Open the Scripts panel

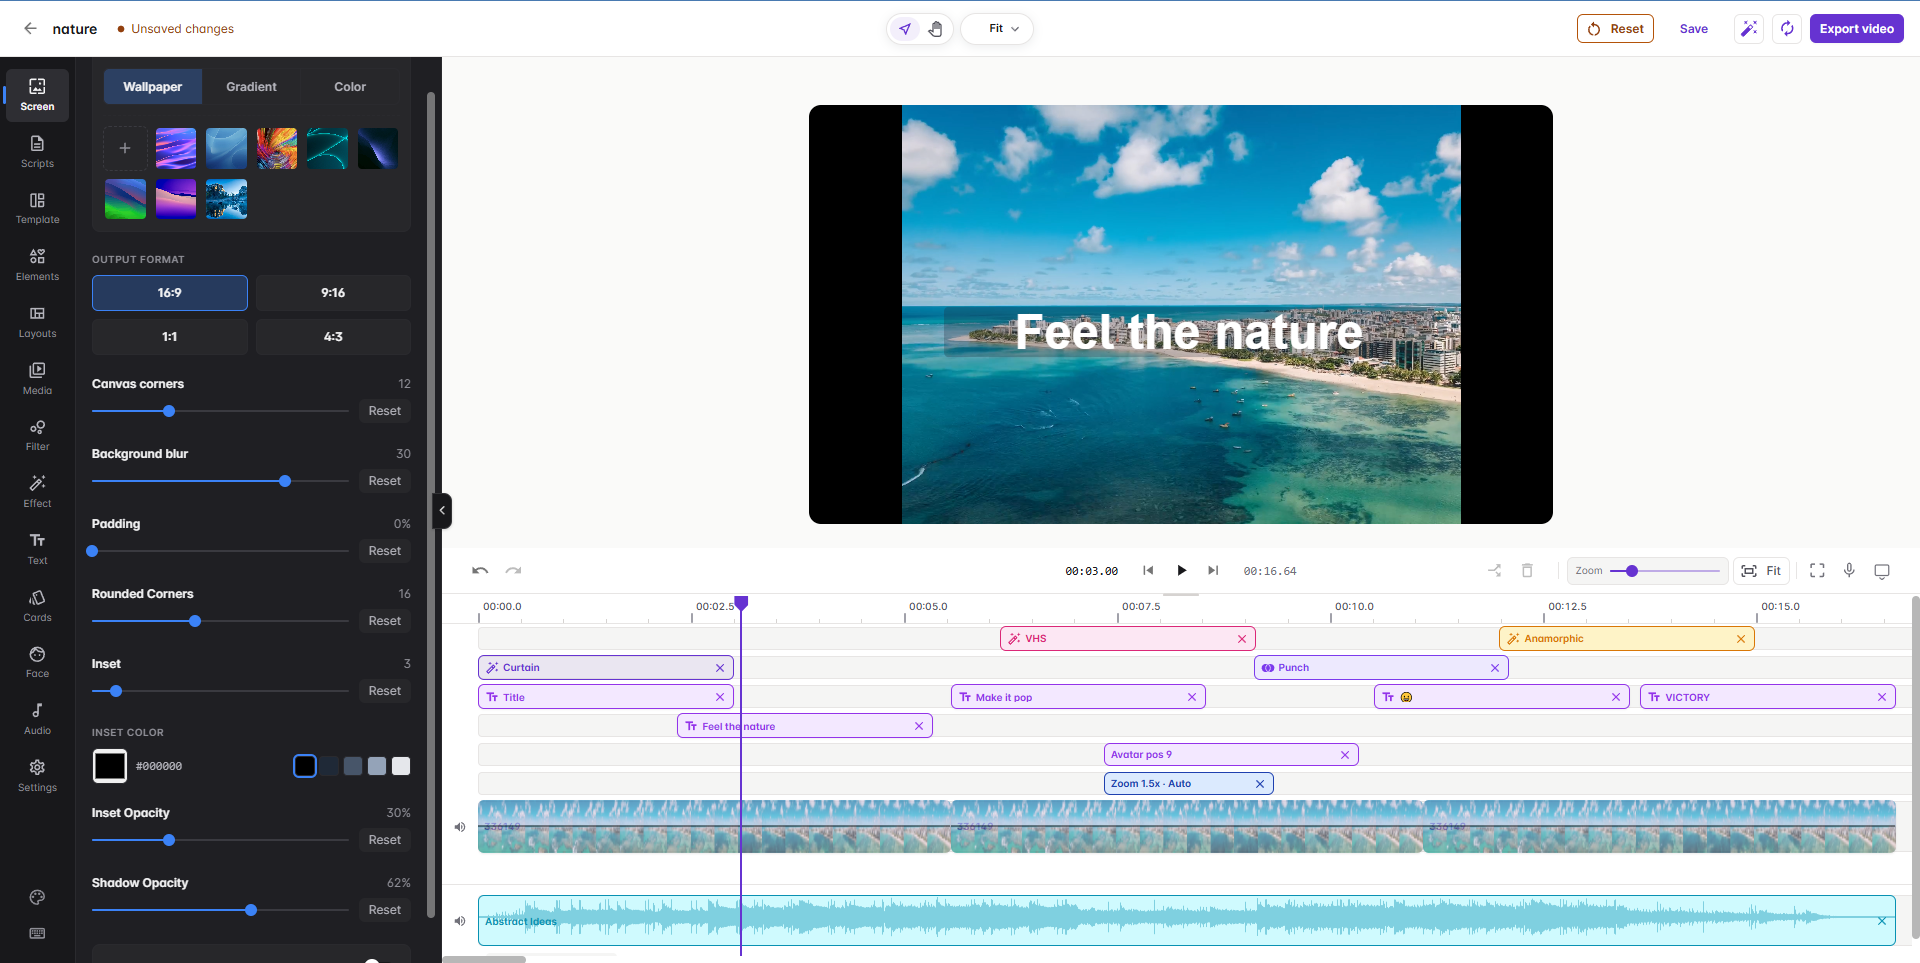[37, 152]
